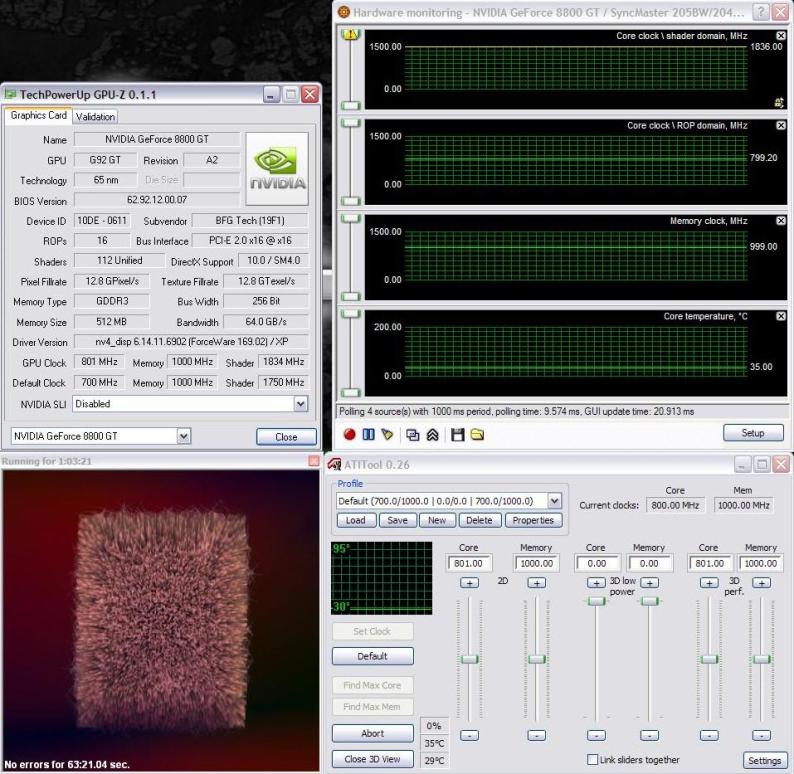Expand the ATITool Profile dropdown
The height and width of the screenshot is (774, 794).
[554, 501]
